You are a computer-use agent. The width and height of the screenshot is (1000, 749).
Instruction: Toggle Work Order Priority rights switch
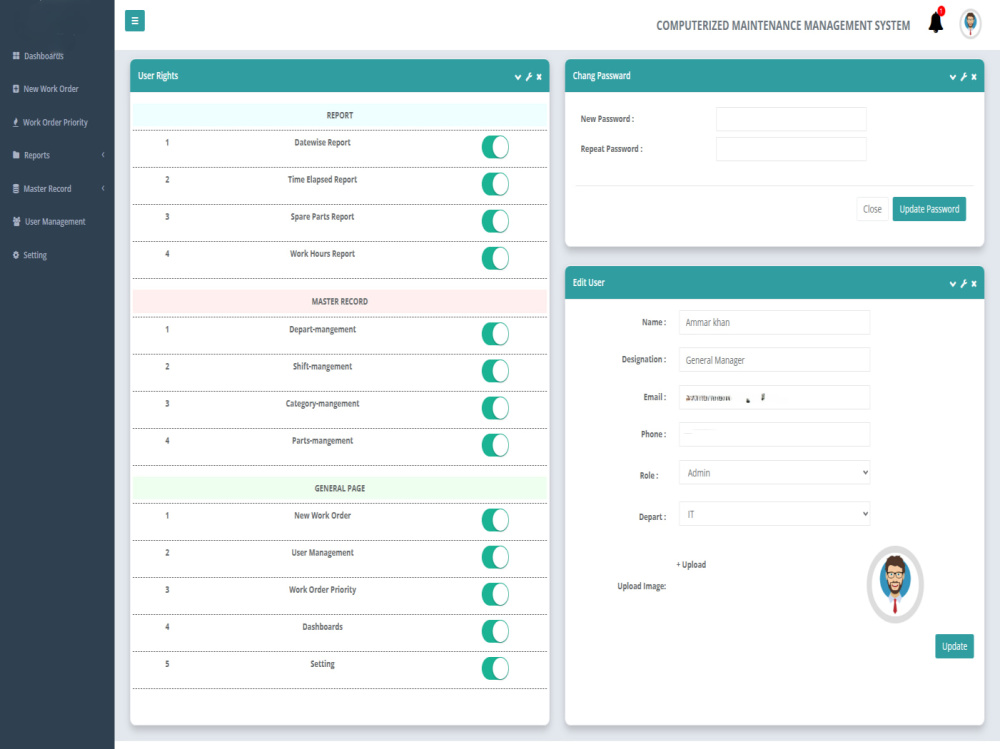[495, 593]
